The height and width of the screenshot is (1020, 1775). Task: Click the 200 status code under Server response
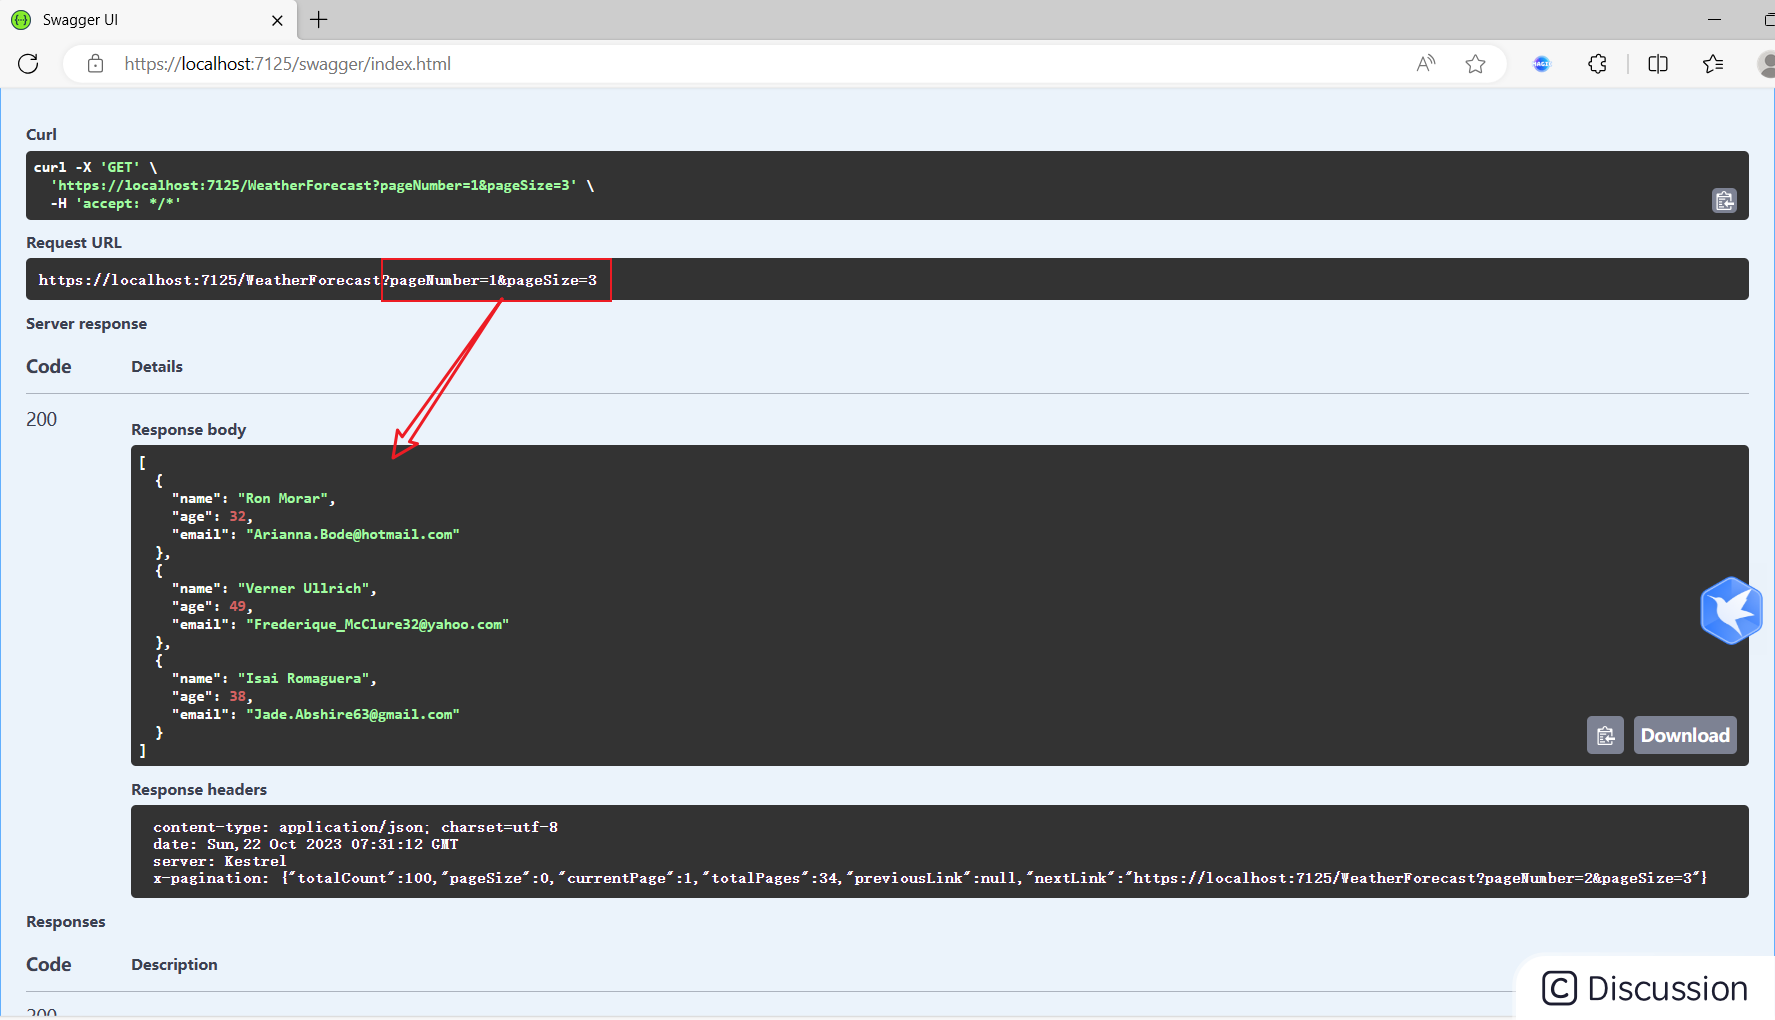(x=41, y=419)
